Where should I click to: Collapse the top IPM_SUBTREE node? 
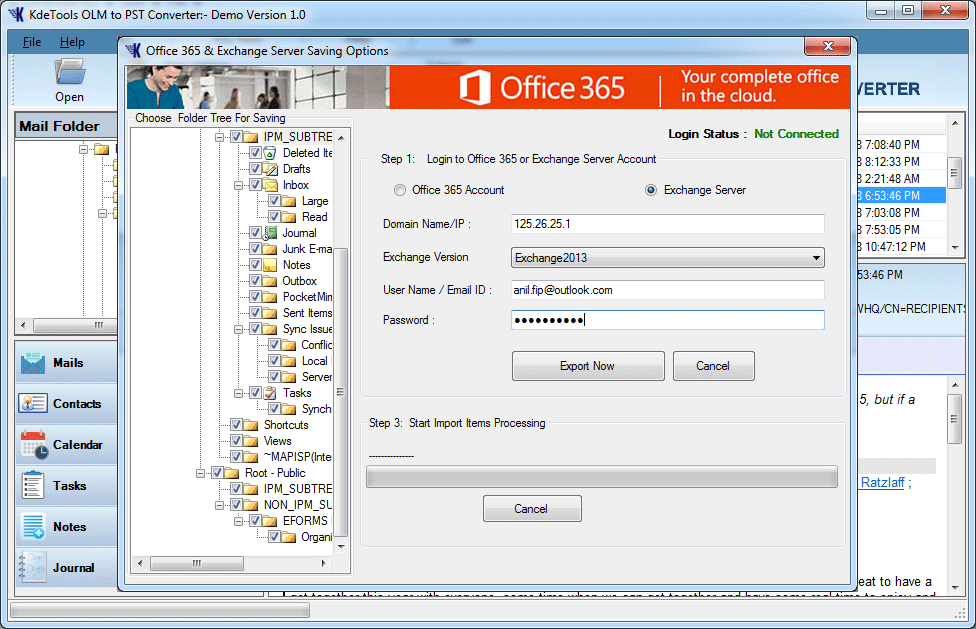219,137
